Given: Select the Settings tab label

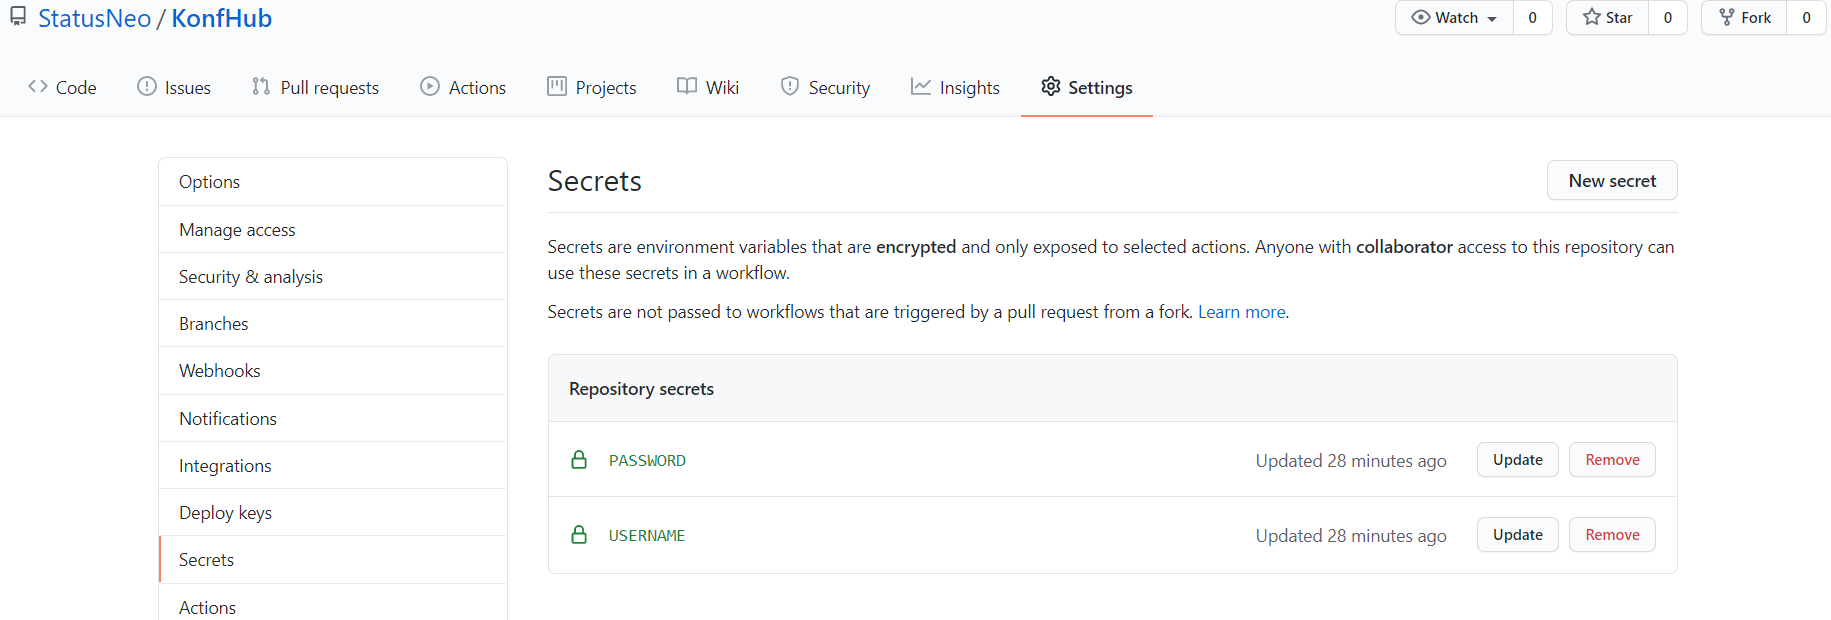Looking at the screenshot, I should coord(1100,88).
